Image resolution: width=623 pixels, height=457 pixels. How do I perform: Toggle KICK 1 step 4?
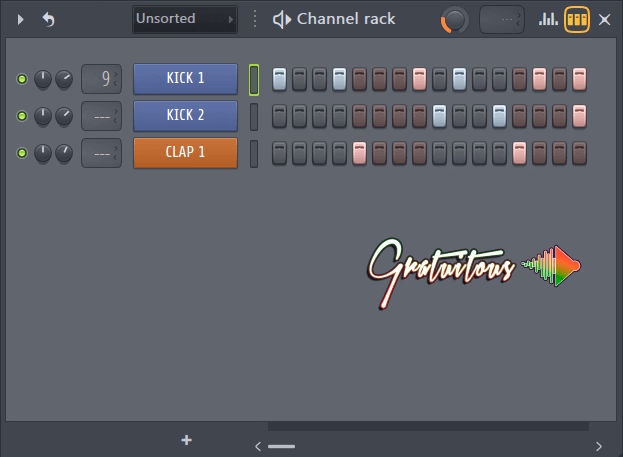339,79
